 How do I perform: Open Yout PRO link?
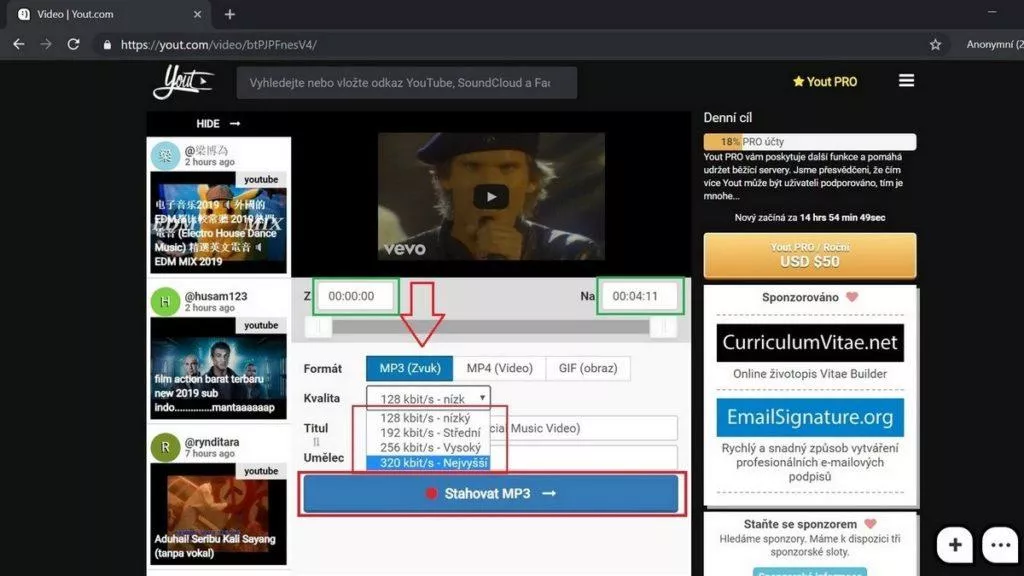tap(825, 82)
